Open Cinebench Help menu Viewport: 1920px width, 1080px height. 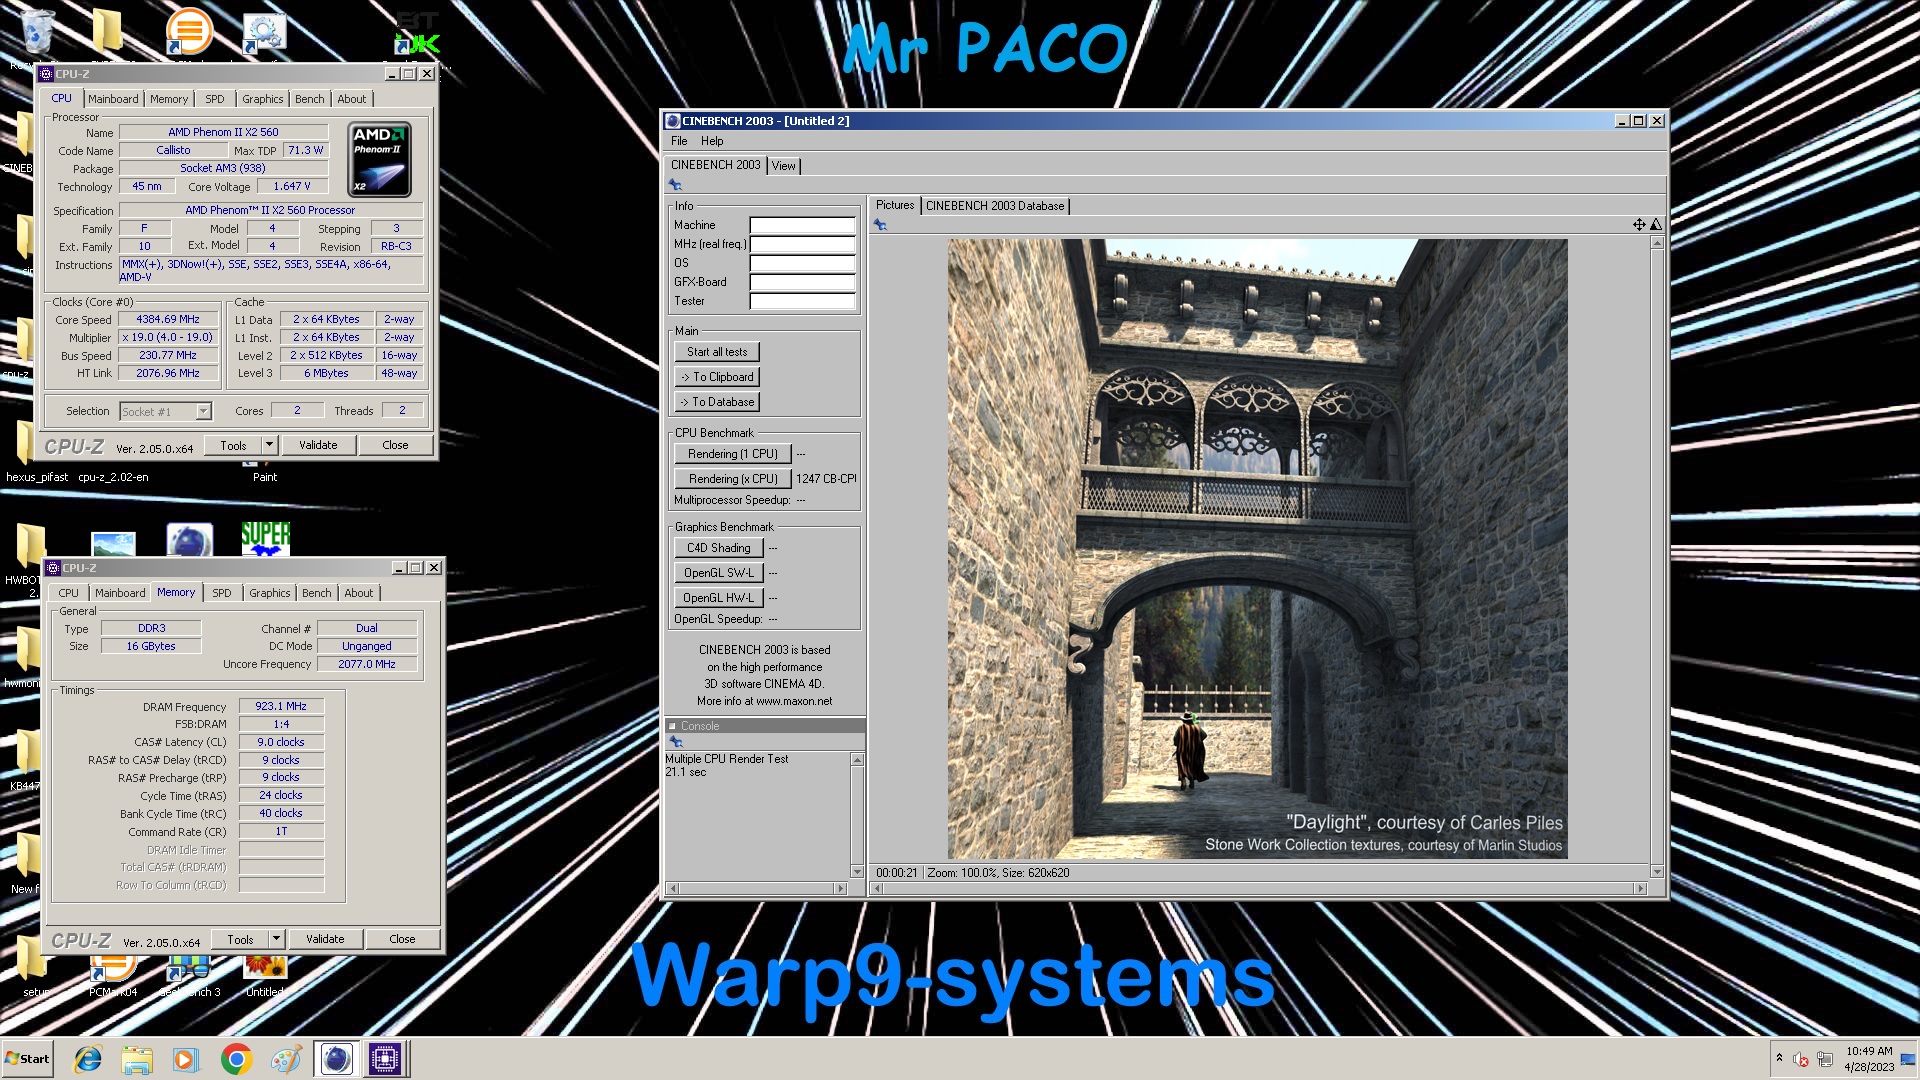712,141
